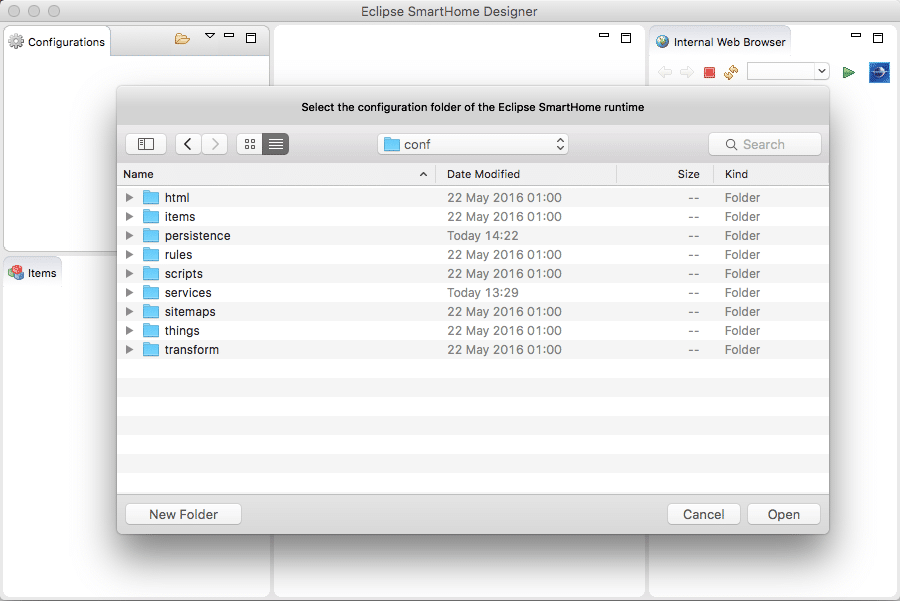Expand the items folder triangle
900x601 pixels.
(x=129, y=216)
